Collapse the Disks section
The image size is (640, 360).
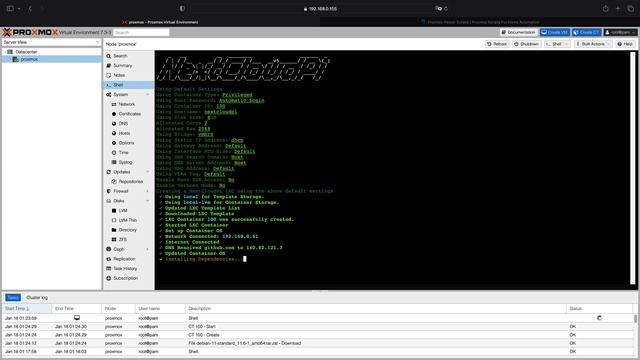[148, 201]
